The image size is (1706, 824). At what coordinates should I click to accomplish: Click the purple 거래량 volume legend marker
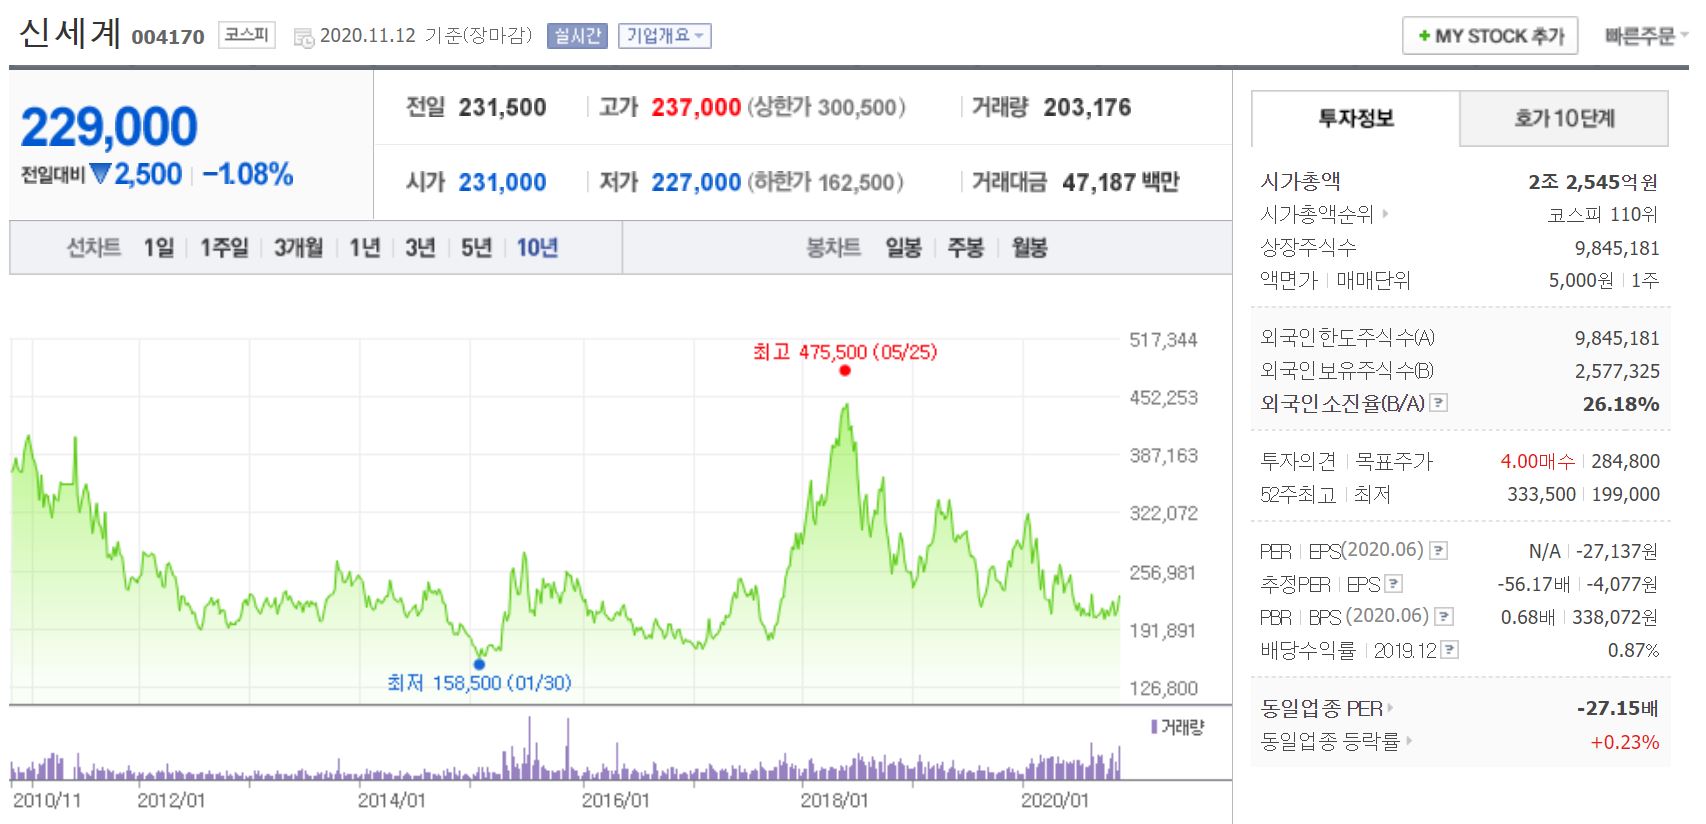pos(1154,728)
